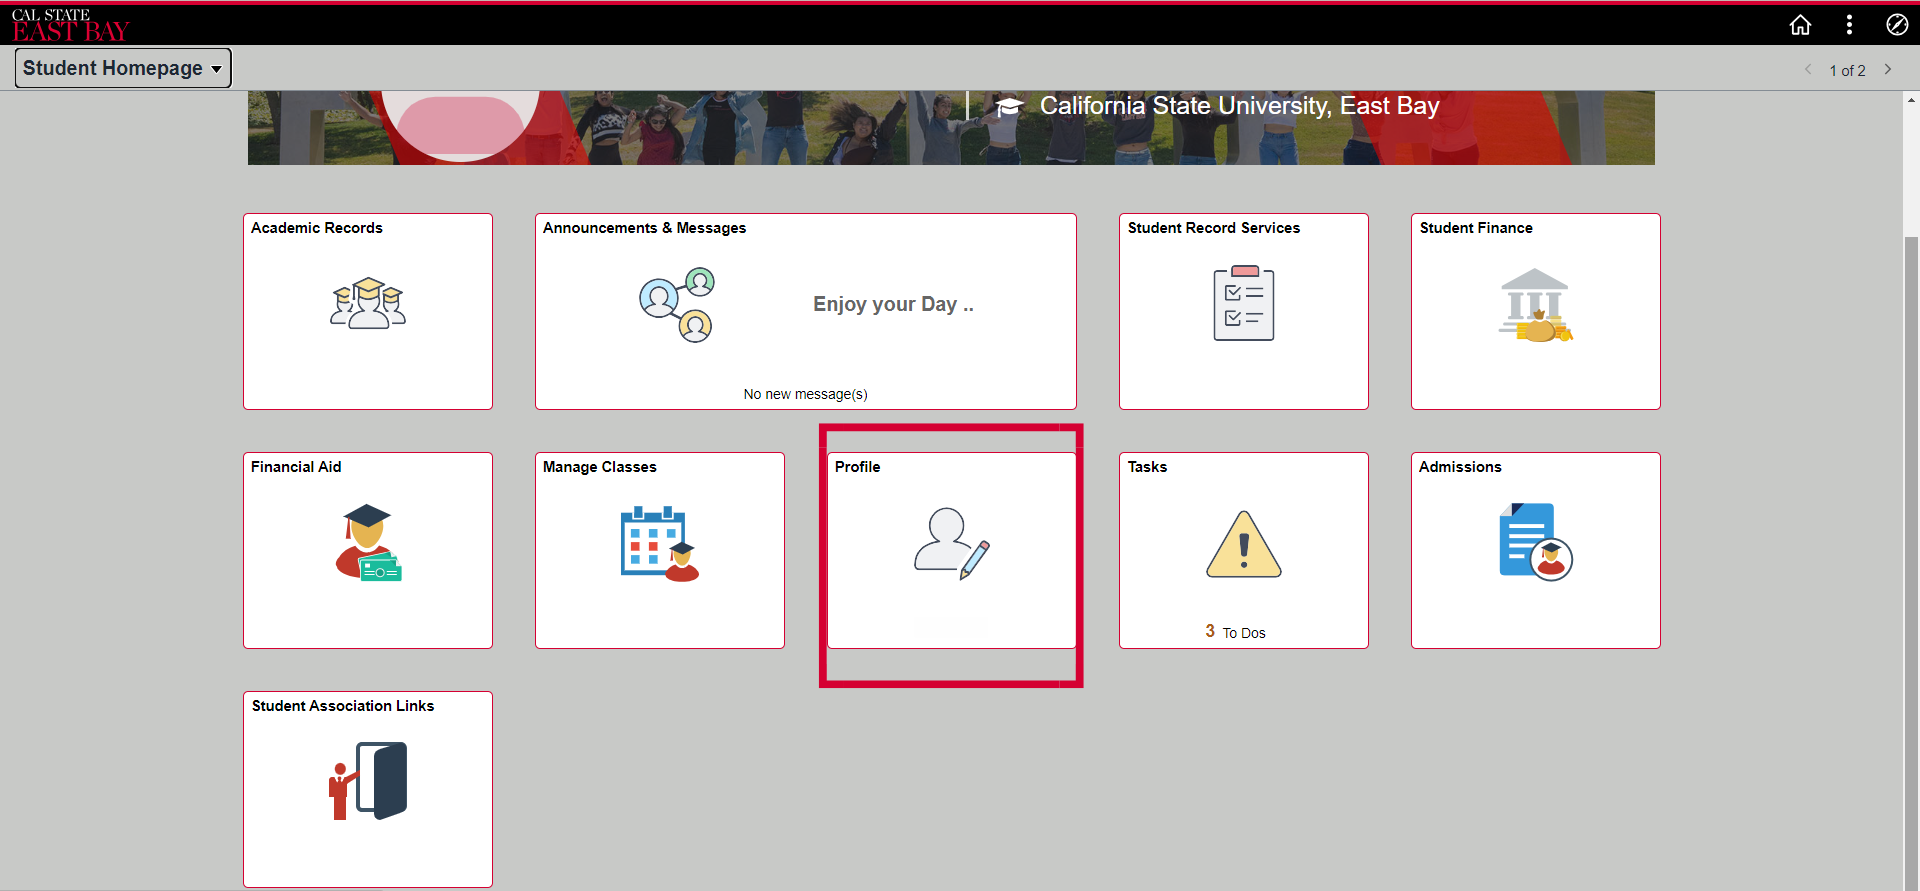Click the Profile tile title

[x=857, y=467]
